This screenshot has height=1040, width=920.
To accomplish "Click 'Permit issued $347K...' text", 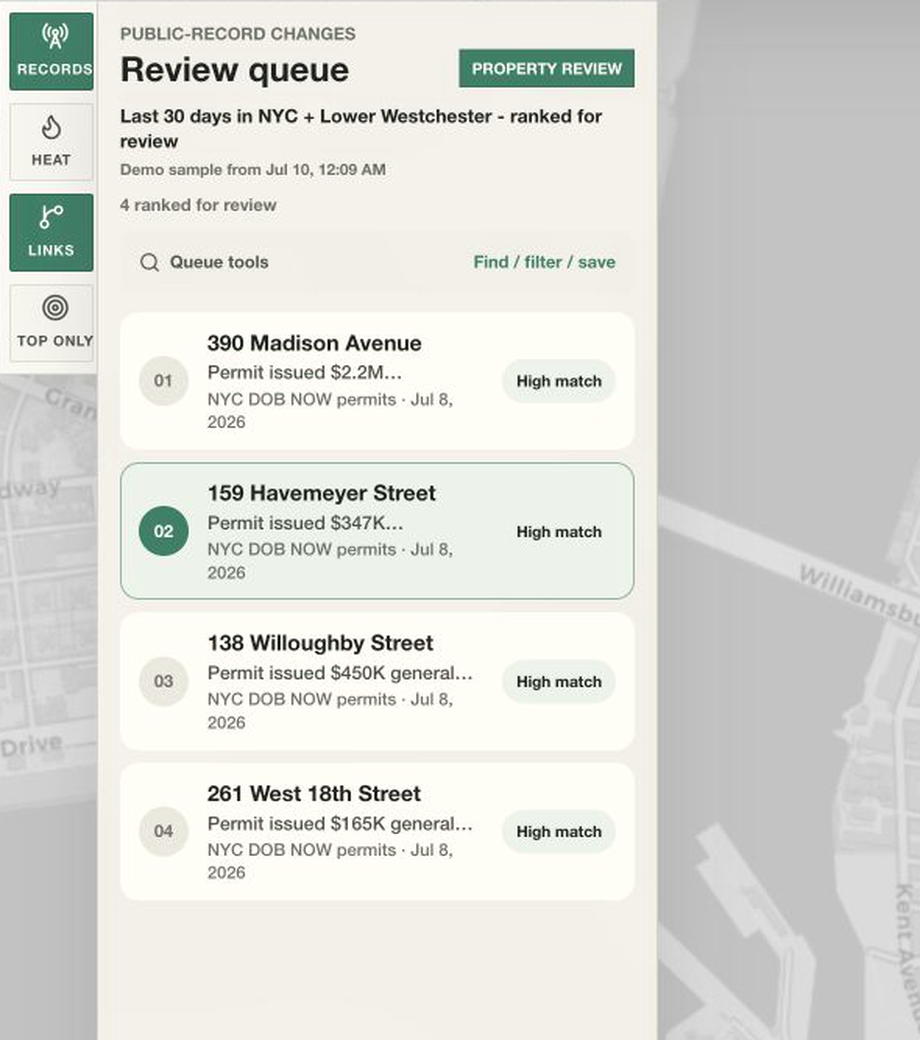I will pos(305,523).
